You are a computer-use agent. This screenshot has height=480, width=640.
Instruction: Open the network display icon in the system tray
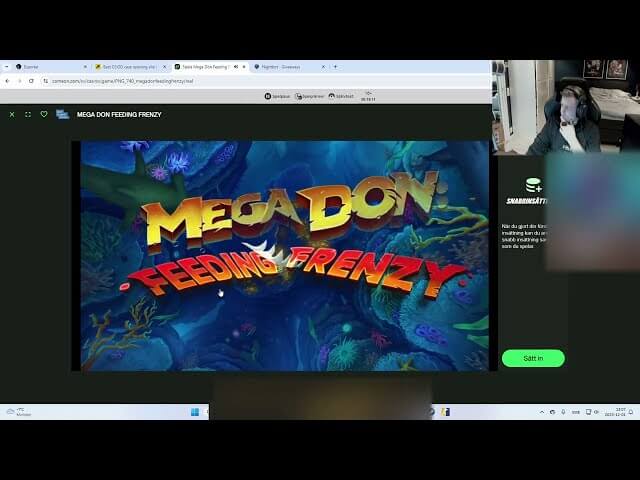[589, 412]
